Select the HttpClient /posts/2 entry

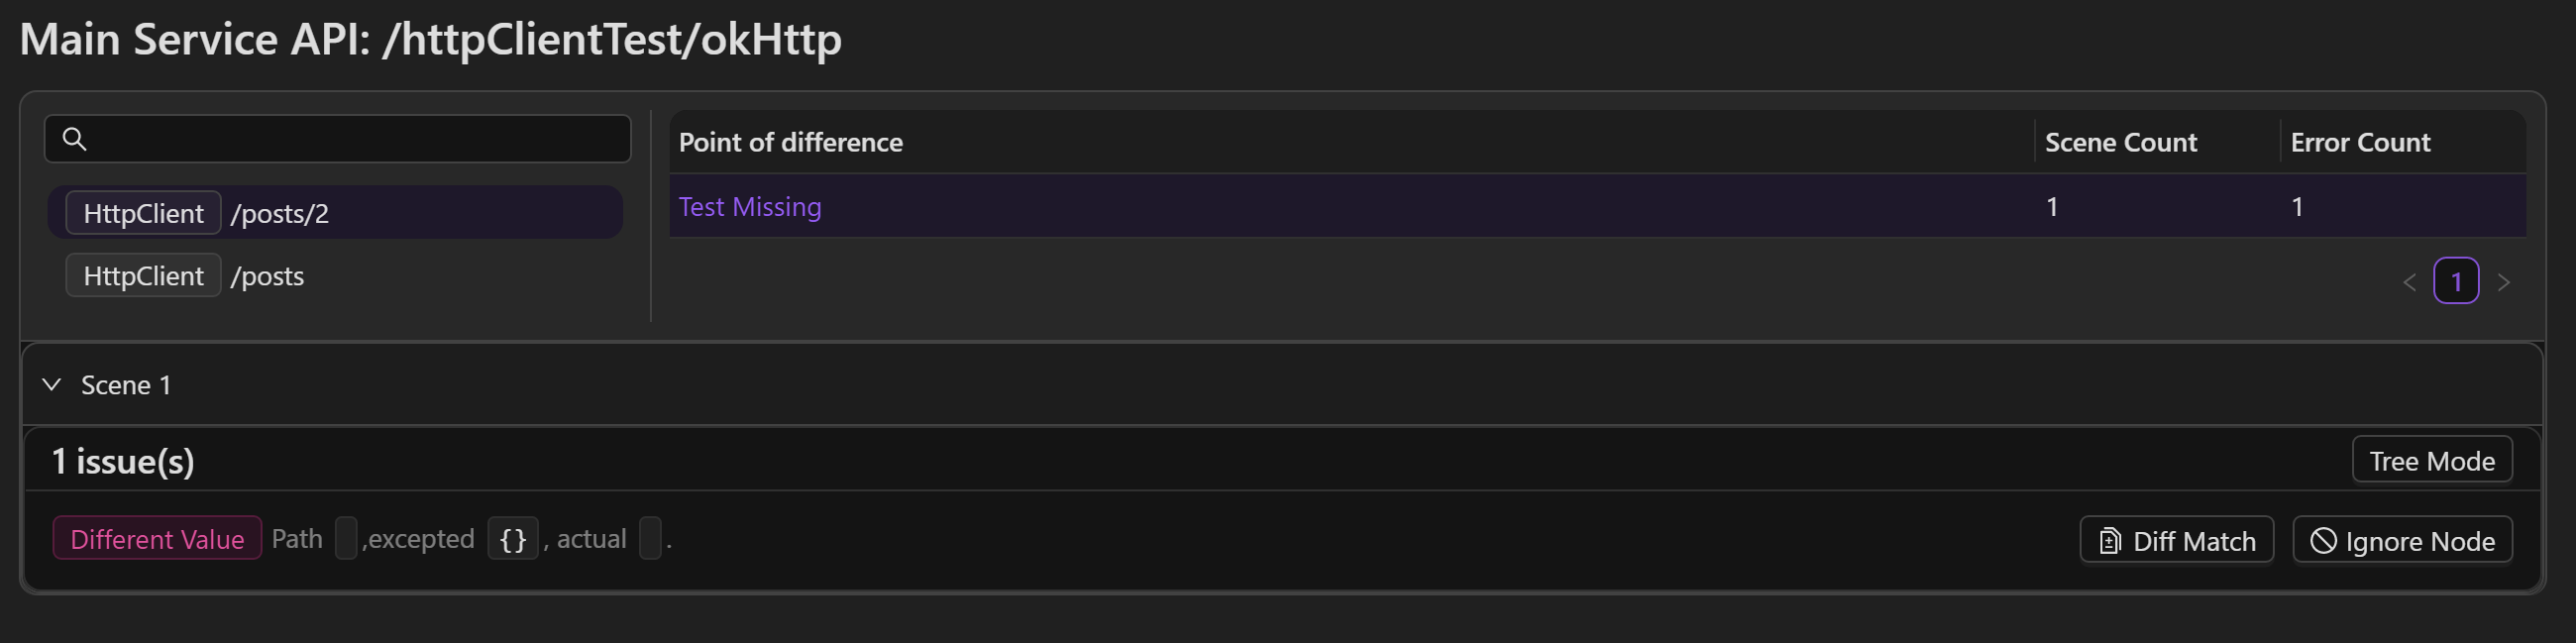tap(335, 213)
